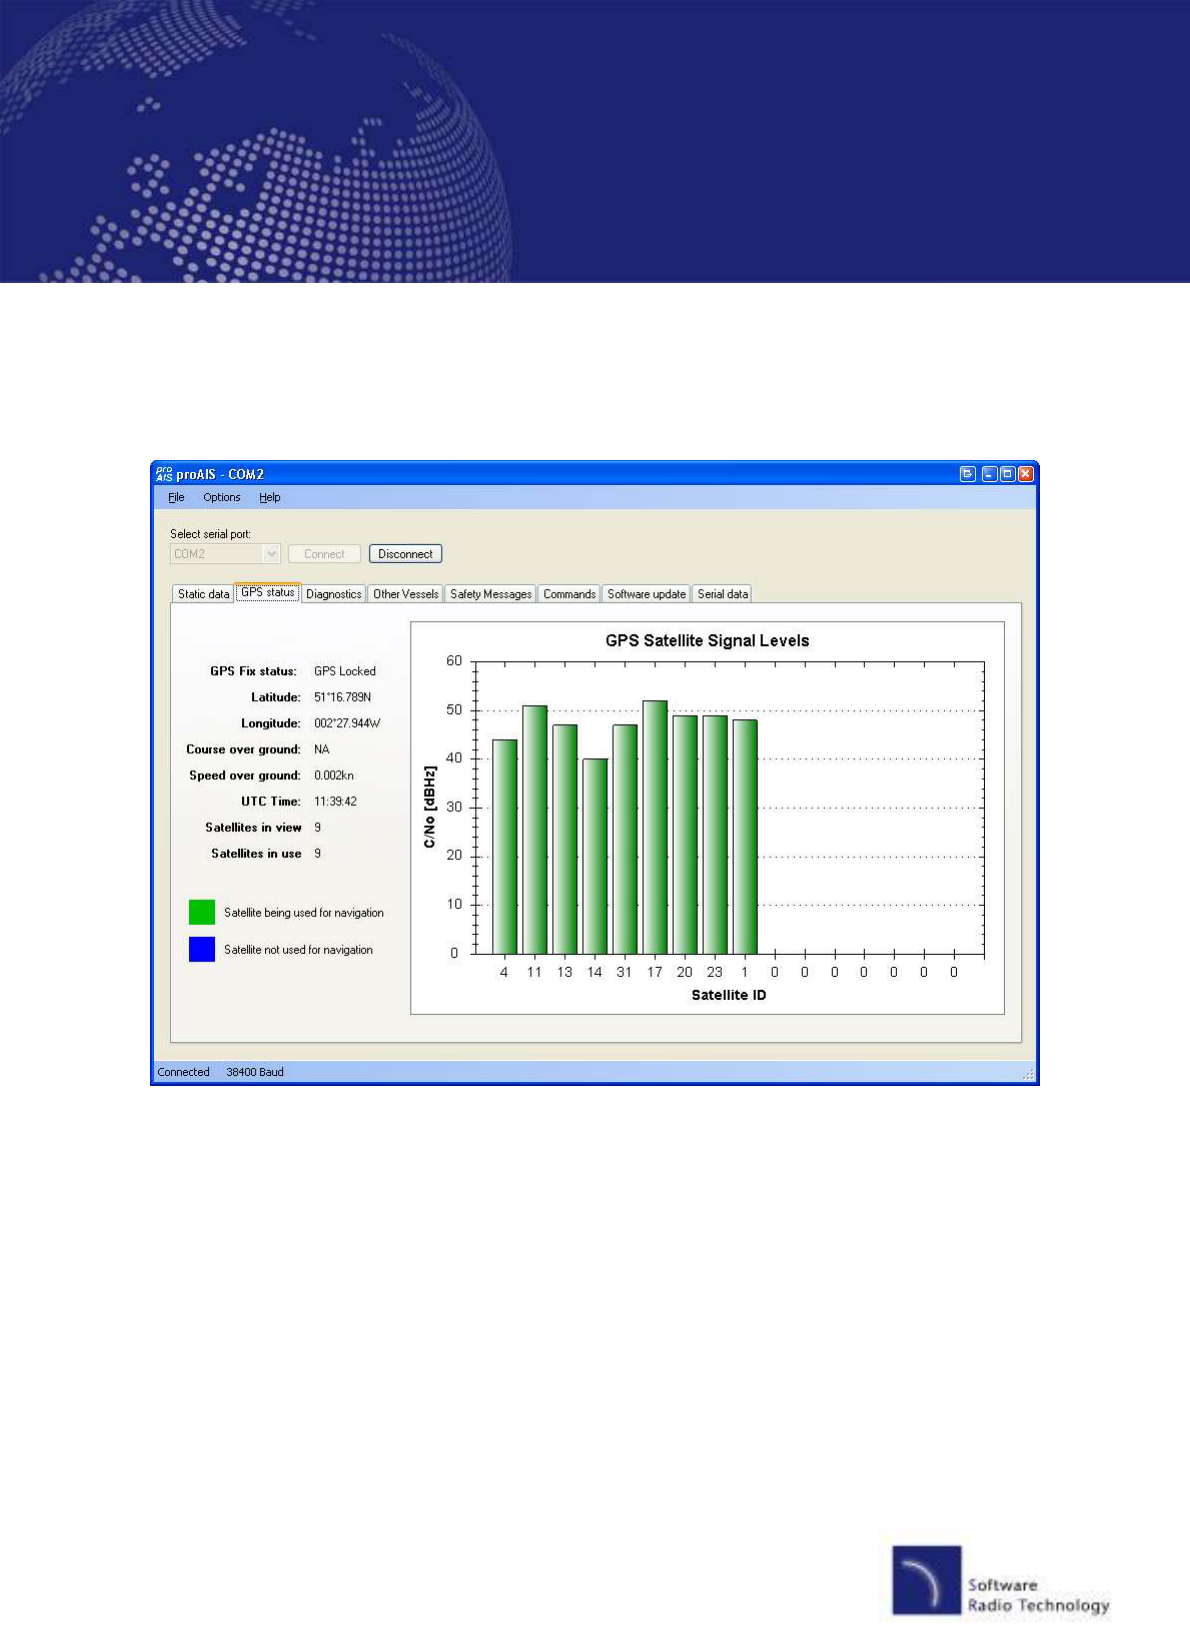Click the bar for satellite 1
Screen dimensions: 1190x1632
coord(745,837)
